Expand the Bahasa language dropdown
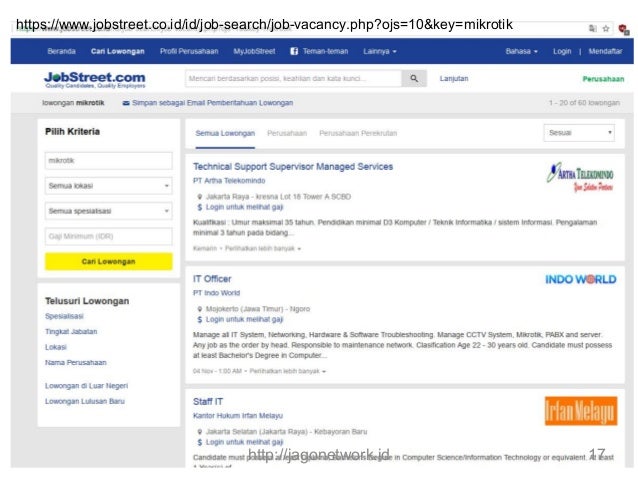Viewport: 638px width, 479px height. coord(521,51)
